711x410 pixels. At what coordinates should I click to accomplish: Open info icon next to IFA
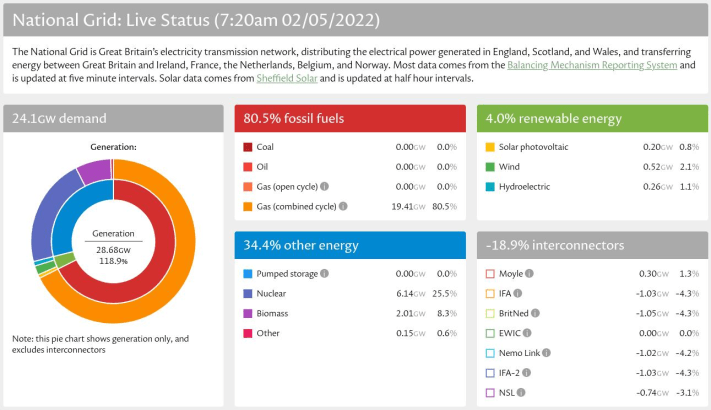tap(518, 293)
